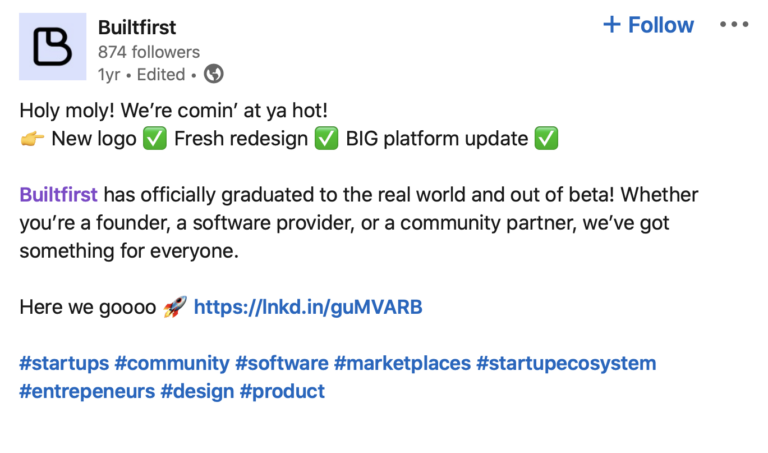The height and width of the screenshot is (453, 768).
Task: Click the purple Builtfirst mention in post
Action: [x=59, y=194]
